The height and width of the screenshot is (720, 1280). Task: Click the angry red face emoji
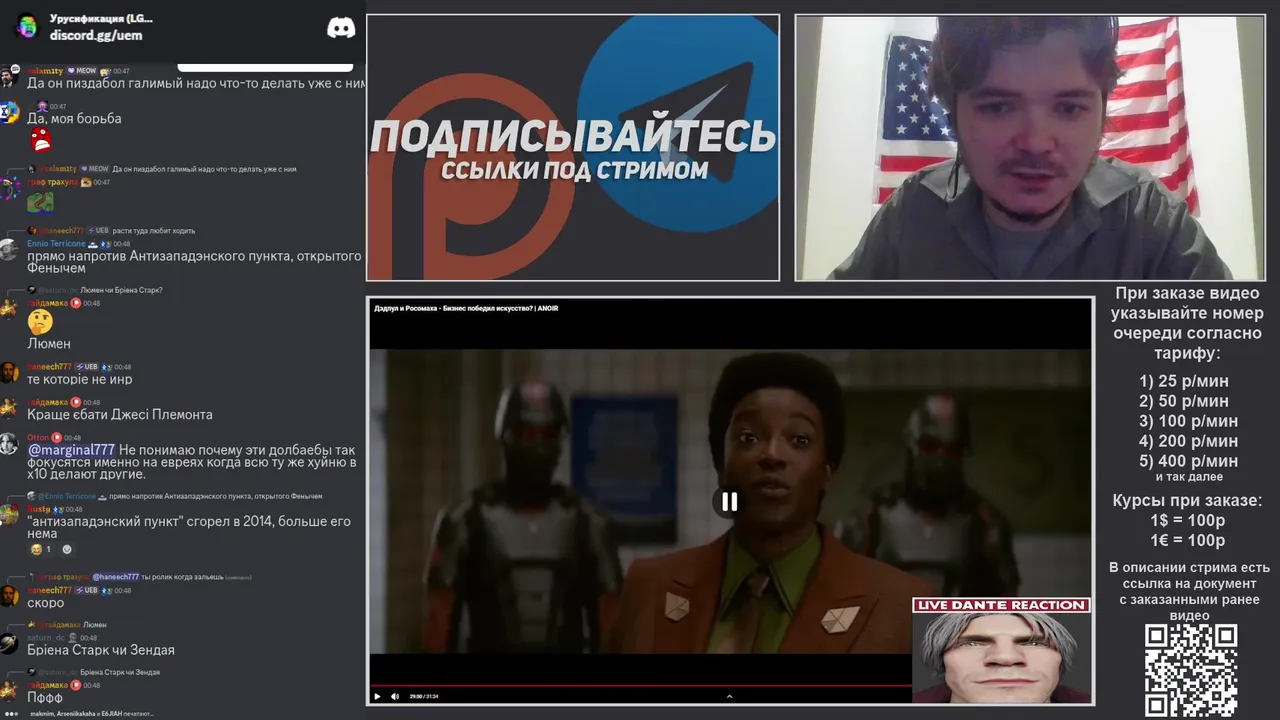pos(40,140)
